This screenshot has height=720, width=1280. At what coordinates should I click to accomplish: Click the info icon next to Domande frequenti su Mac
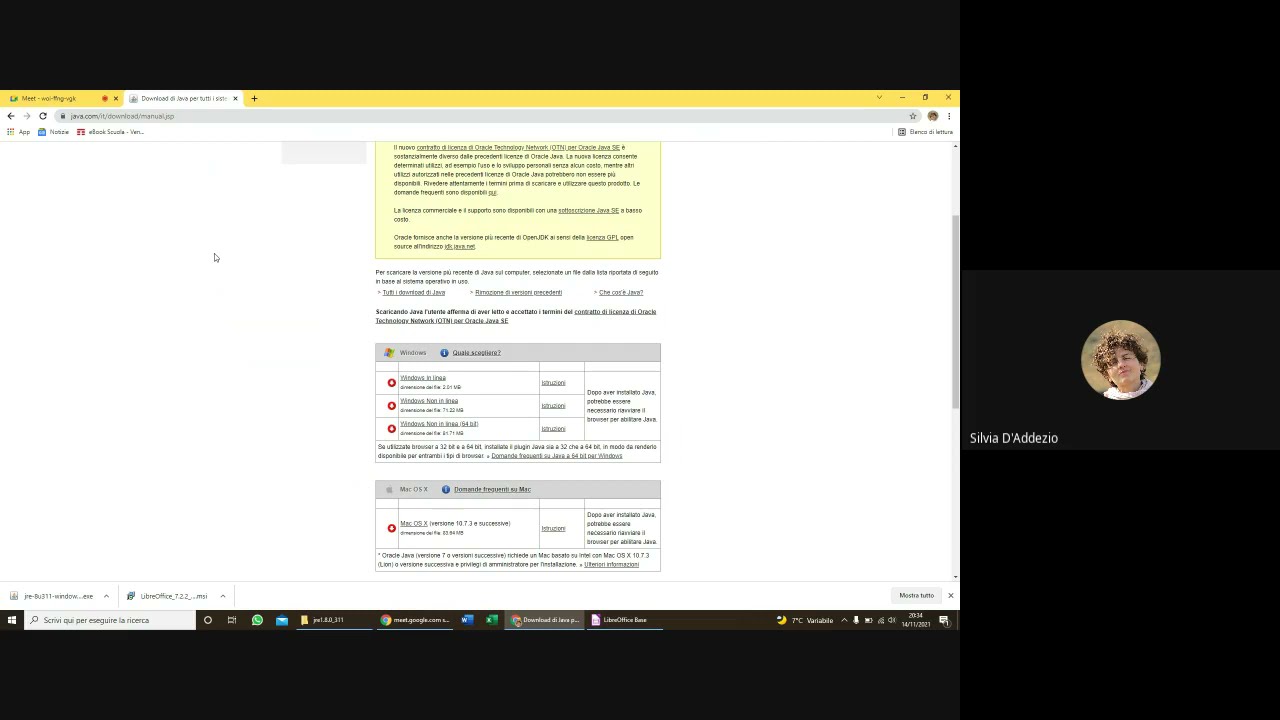point(446,490)
